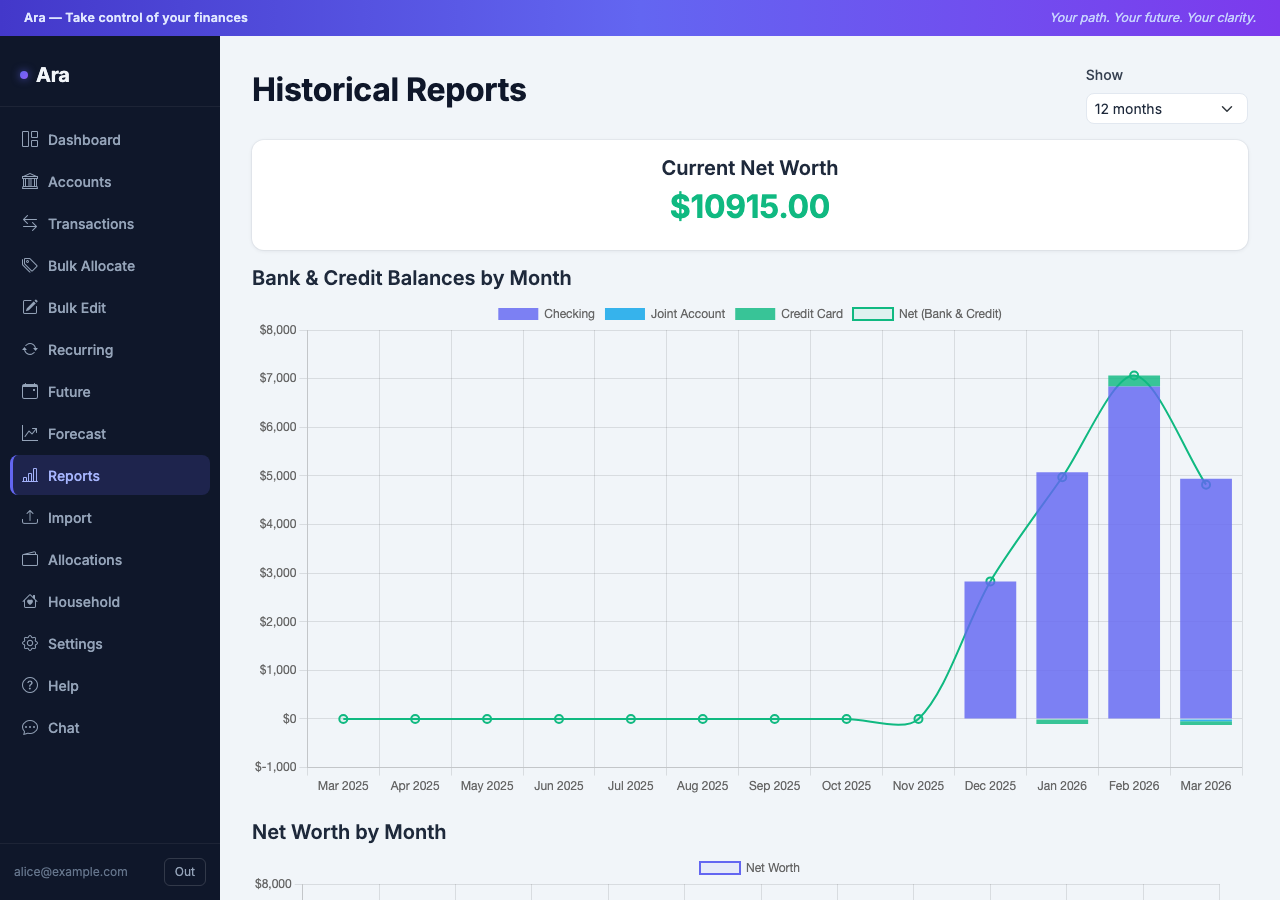
Task: Click the Feb 2026 Checking bar
Action: coord(1134,552)
